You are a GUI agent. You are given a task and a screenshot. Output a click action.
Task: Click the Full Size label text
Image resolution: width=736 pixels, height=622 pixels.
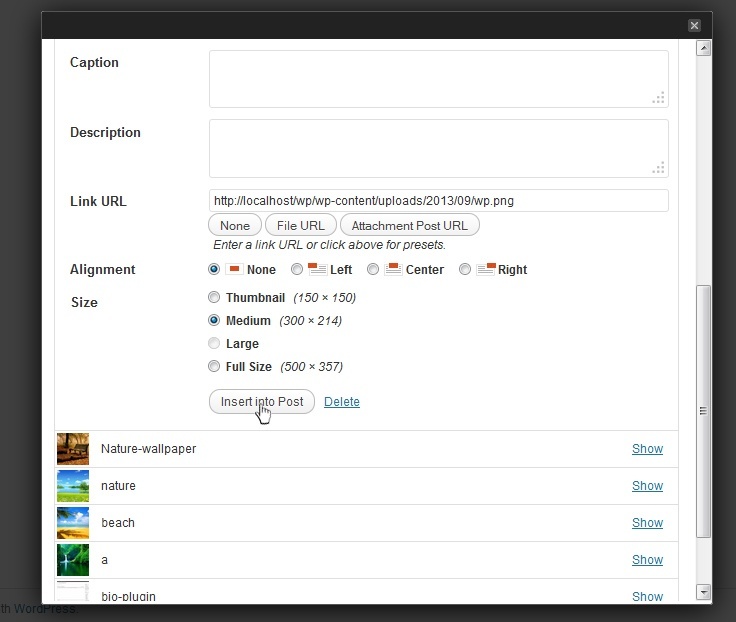click(x=249, y=367)
